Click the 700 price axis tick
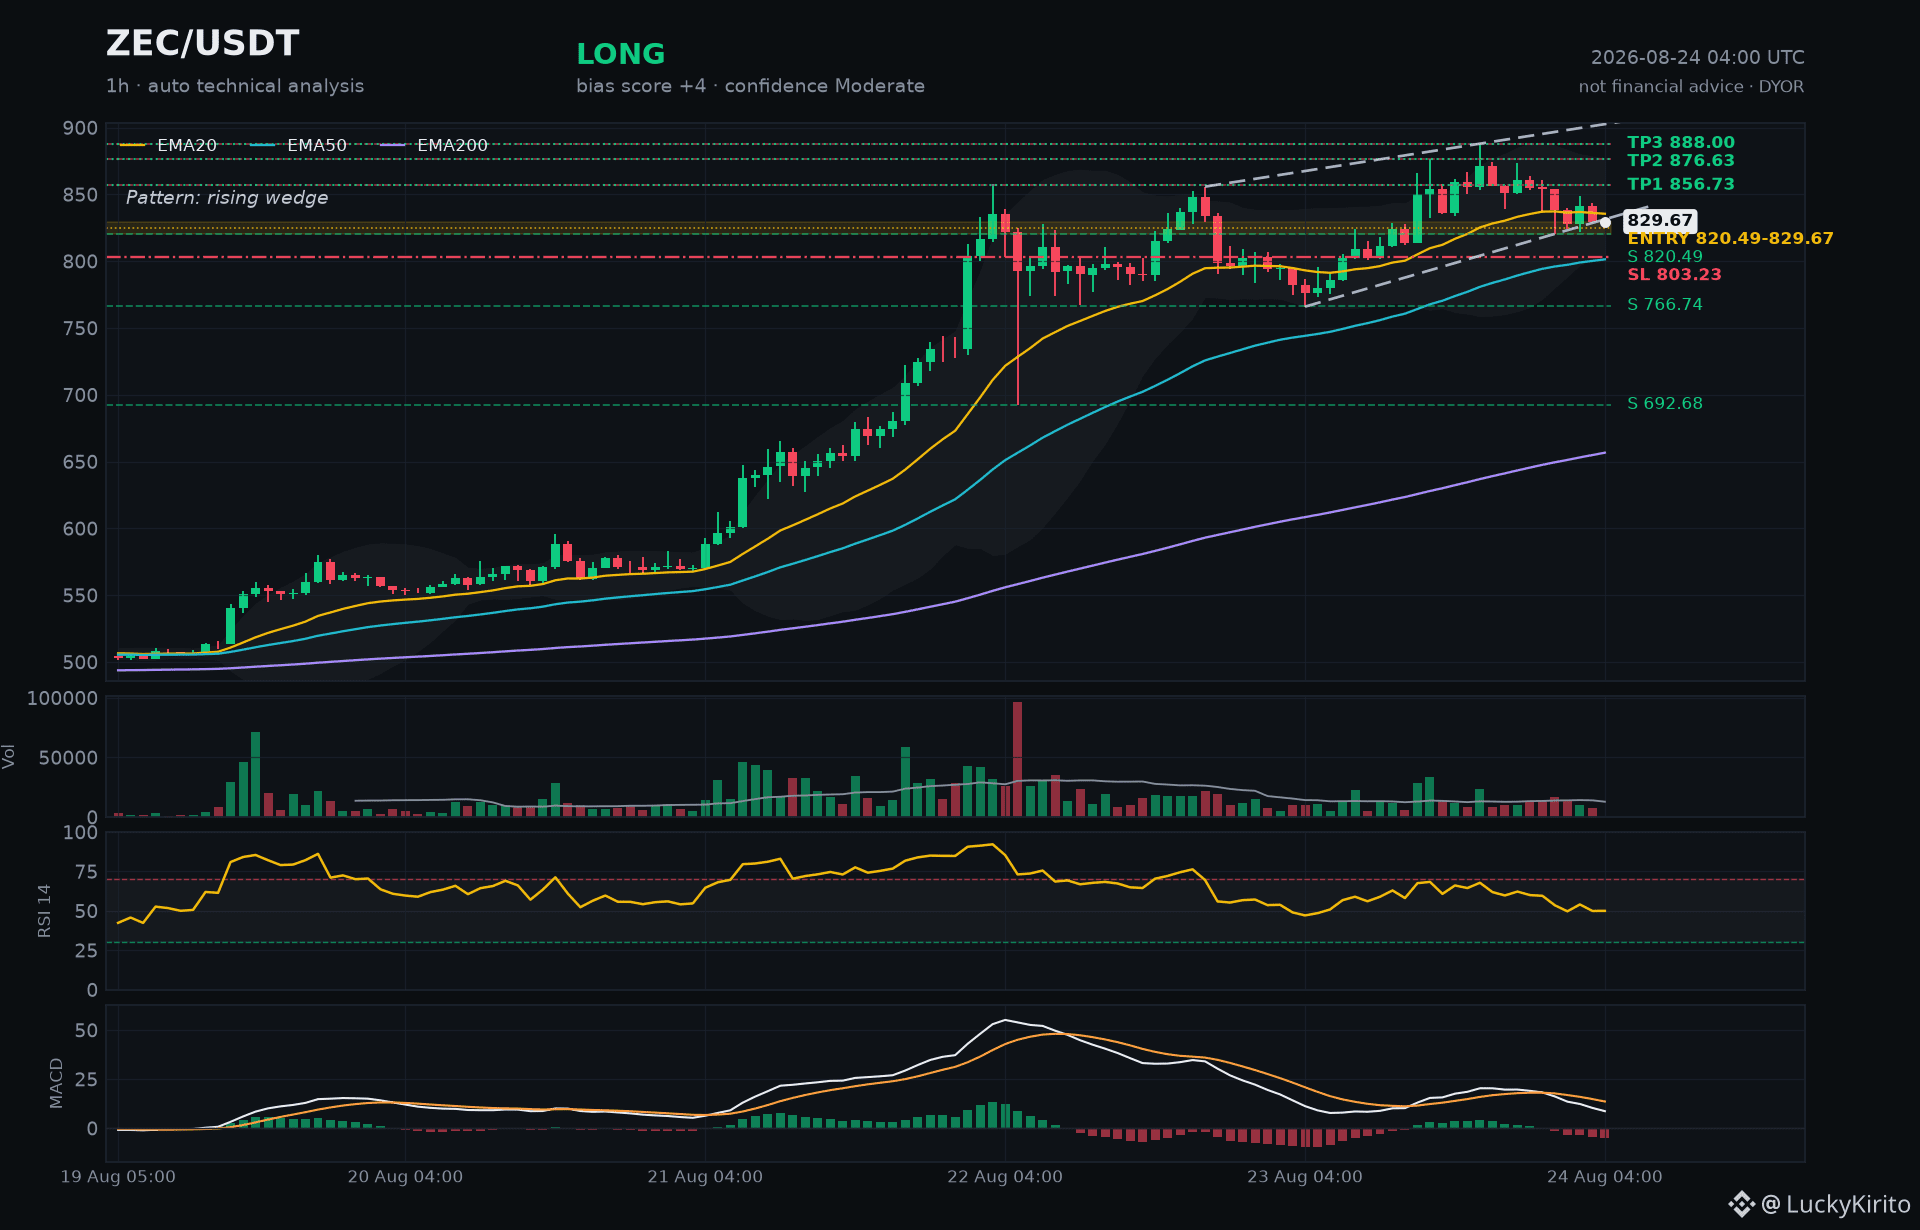This screenshot has height=1230, width=1920. (x=80, y=395)
